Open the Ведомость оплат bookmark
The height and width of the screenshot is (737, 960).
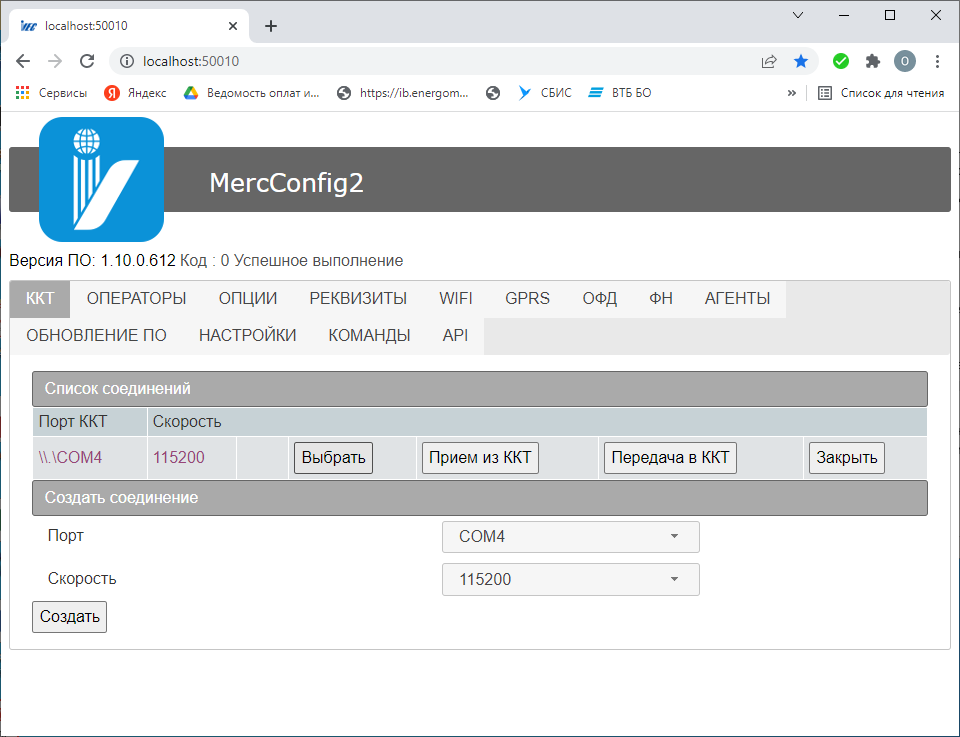click(x=252, y=93)
